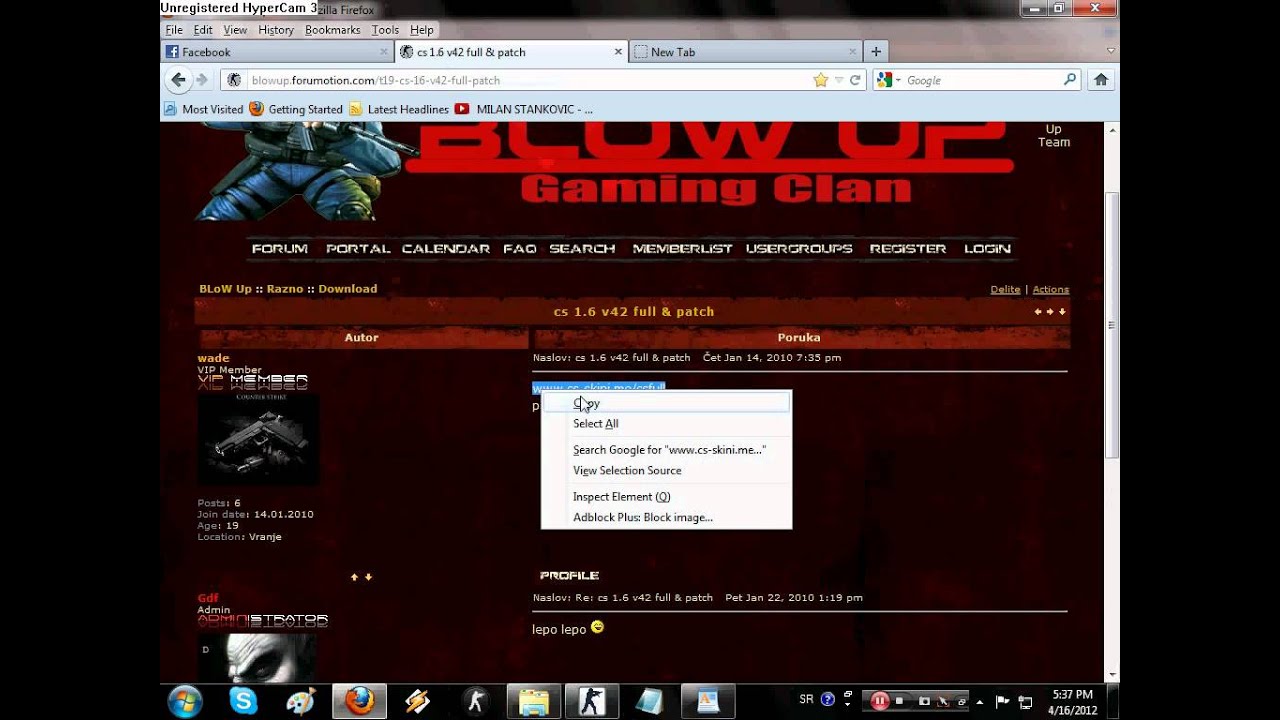Open the network tray icon
The image size is (1280, 720).
pos(1025,701)
